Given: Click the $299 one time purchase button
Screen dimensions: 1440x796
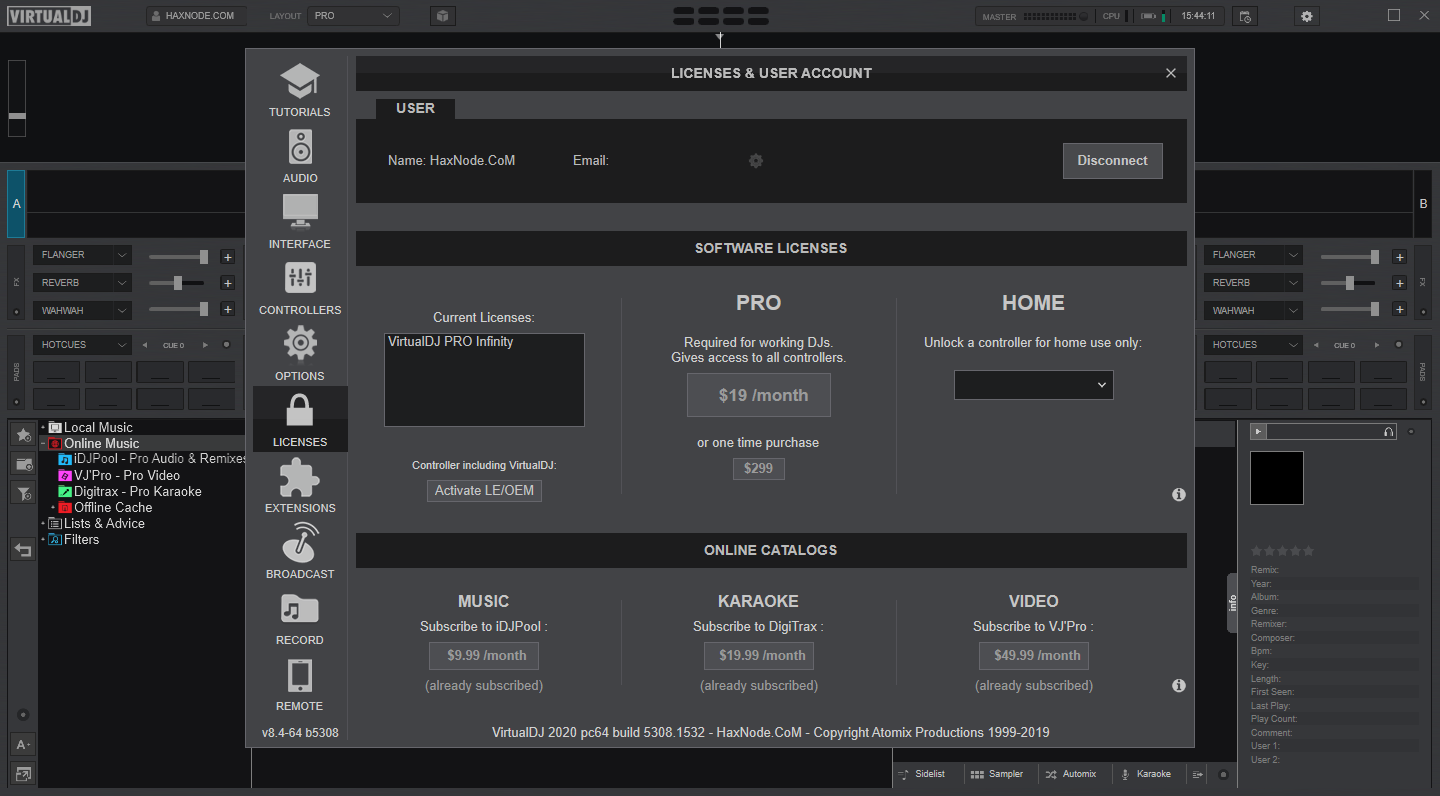Looking at the screenshot, I should 759,468.
